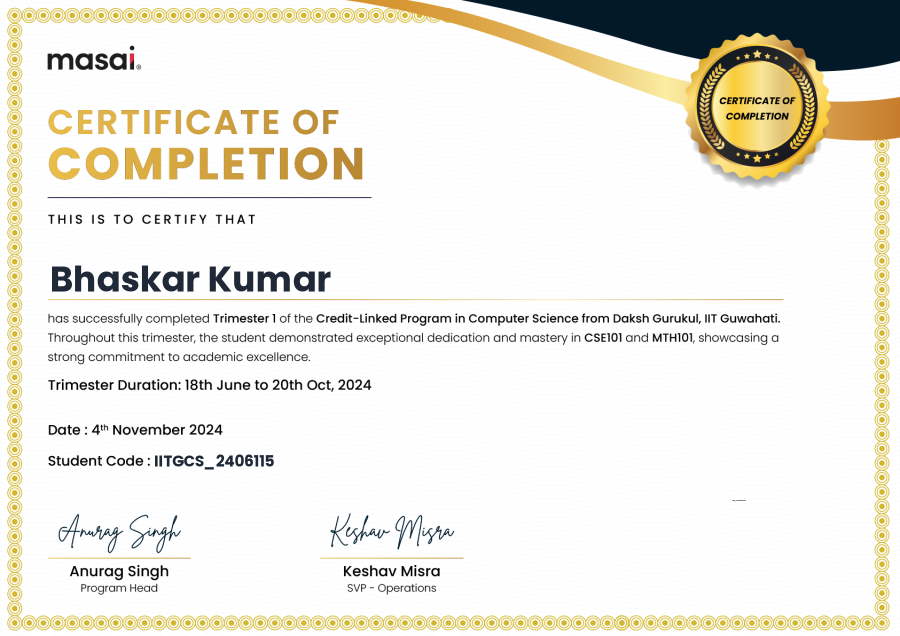Select student code IITGCS_2406115

[214, 461]
